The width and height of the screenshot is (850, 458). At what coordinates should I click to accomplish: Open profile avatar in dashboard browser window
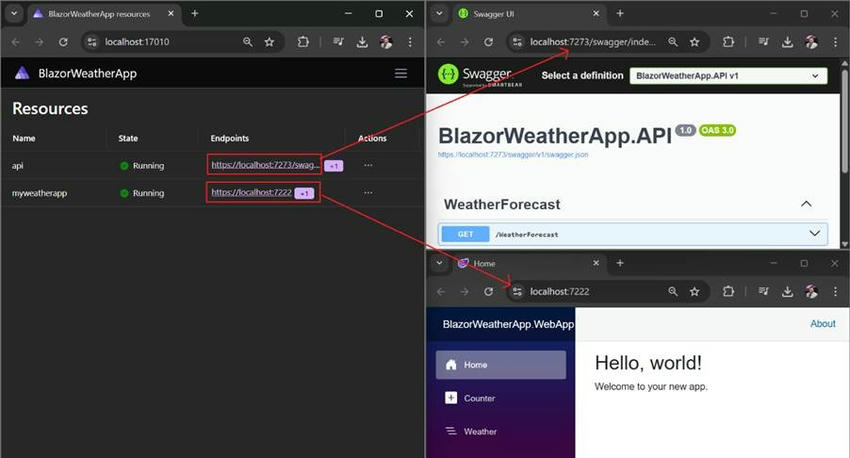click(386, 42)
